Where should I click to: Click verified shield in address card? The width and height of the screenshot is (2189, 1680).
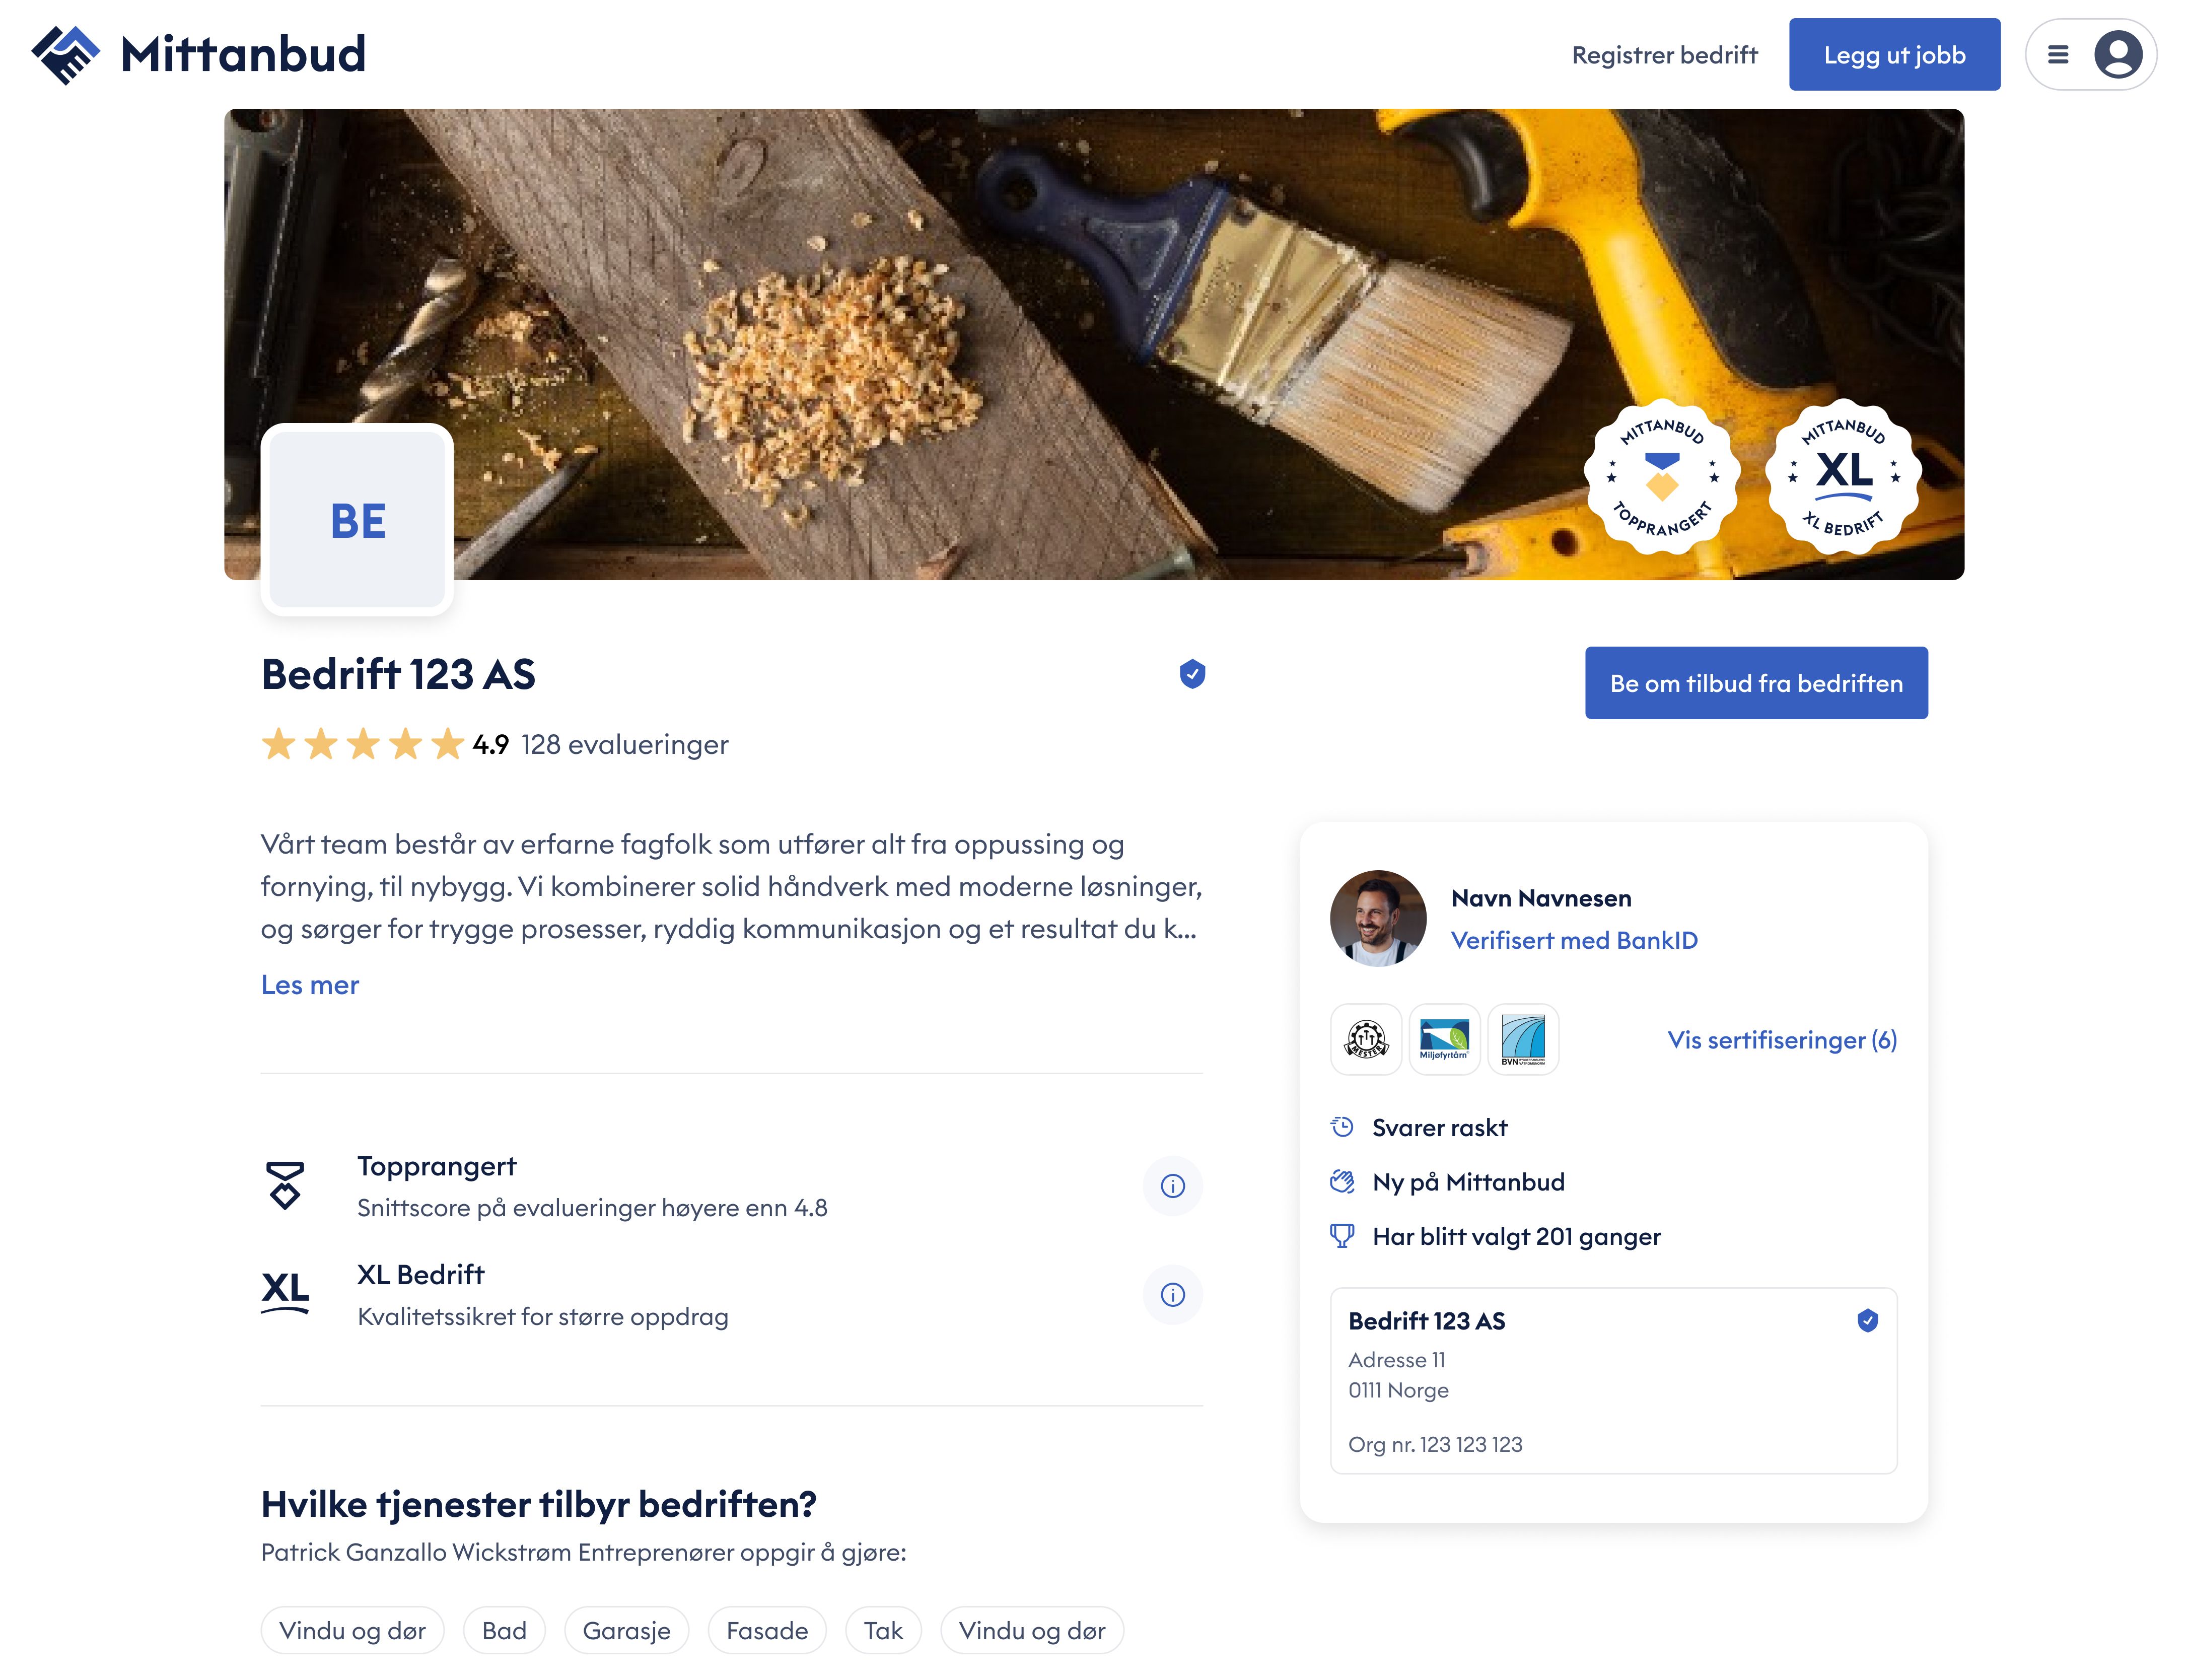click(x=1867, y=1321)
